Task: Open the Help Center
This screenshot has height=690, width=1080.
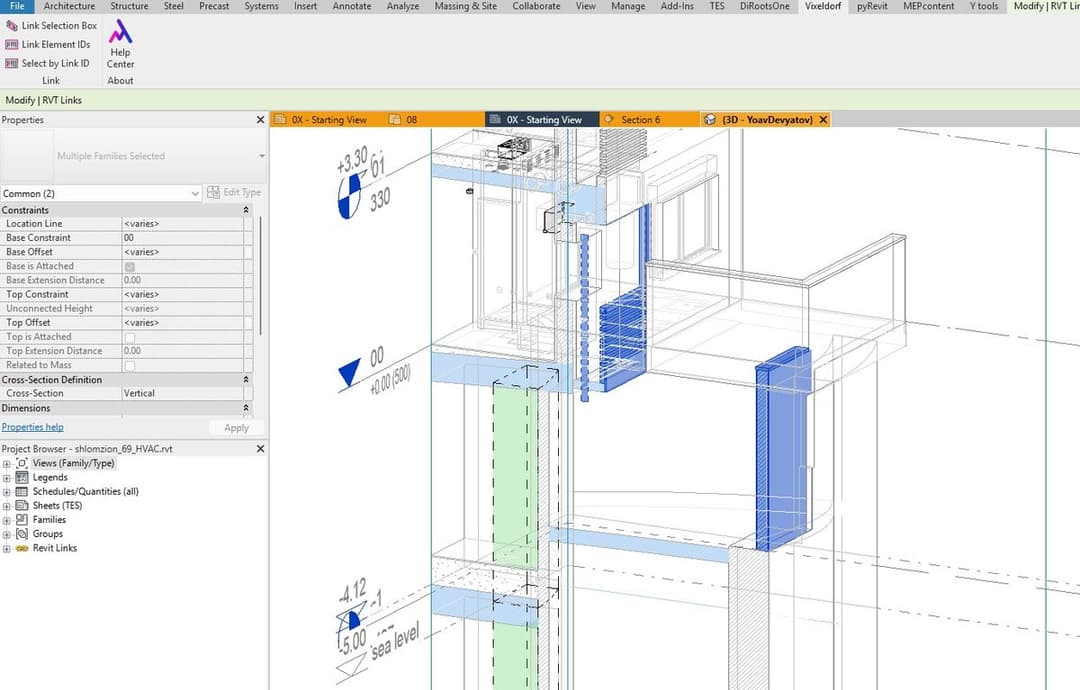Action: pos(120,44)
